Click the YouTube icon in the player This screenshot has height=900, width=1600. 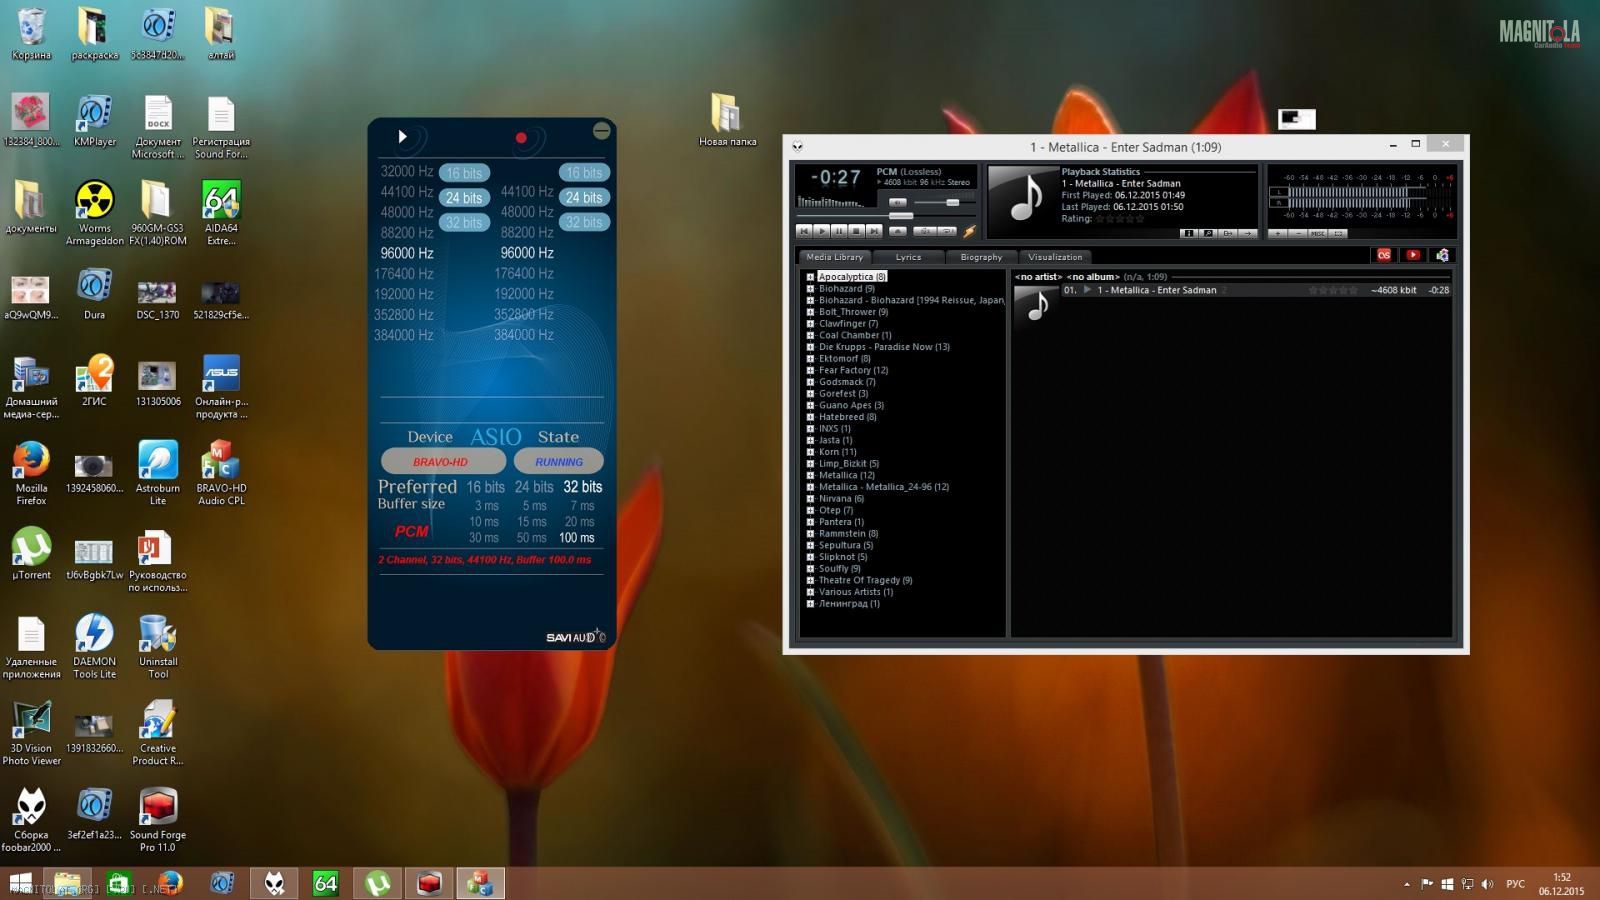coord(1413,255)
